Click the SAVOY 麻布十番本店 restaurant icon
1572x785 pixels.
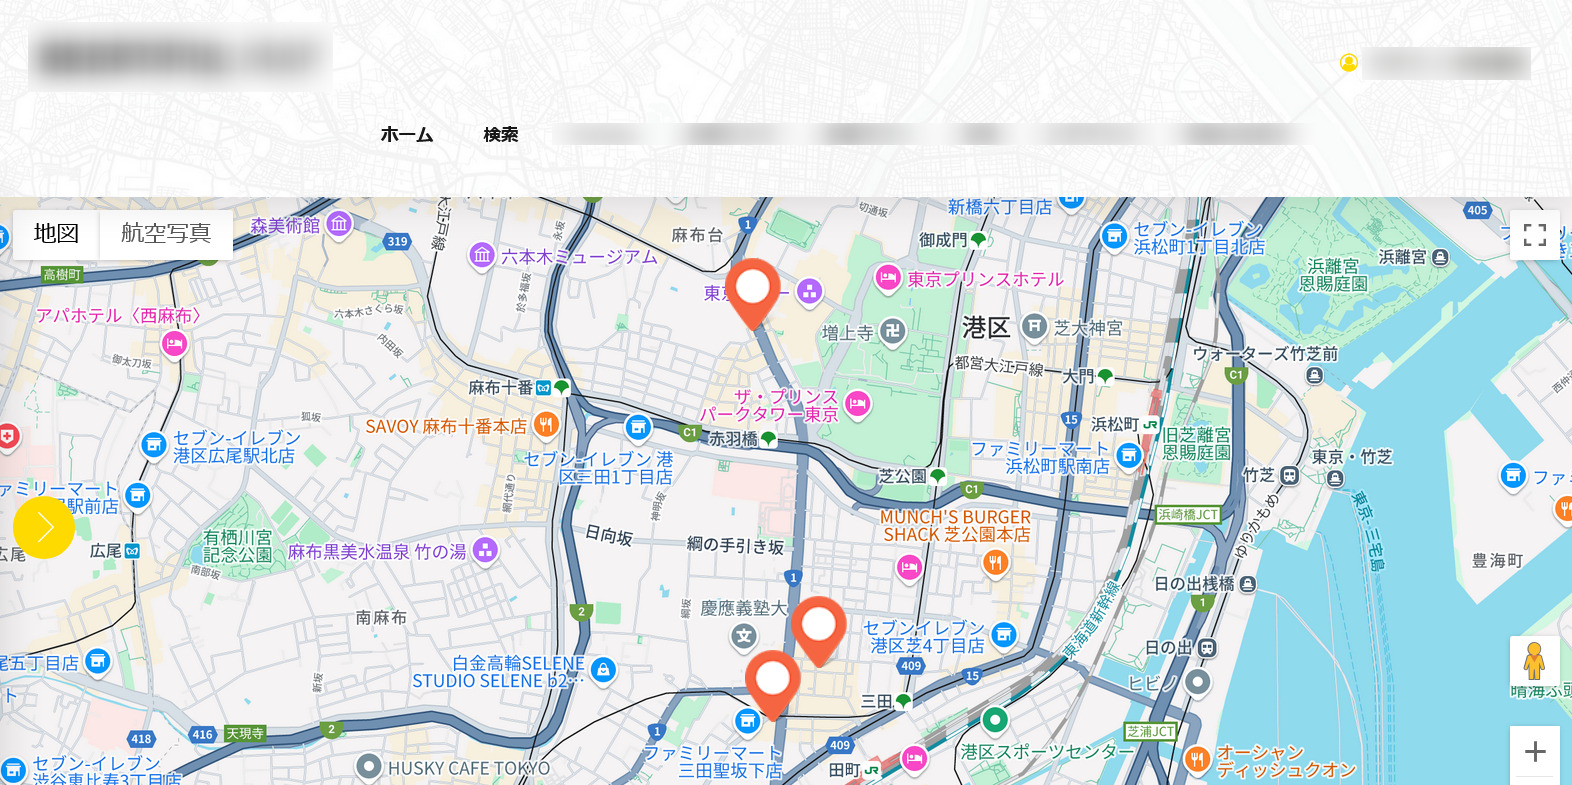click(x=546, y=425)
